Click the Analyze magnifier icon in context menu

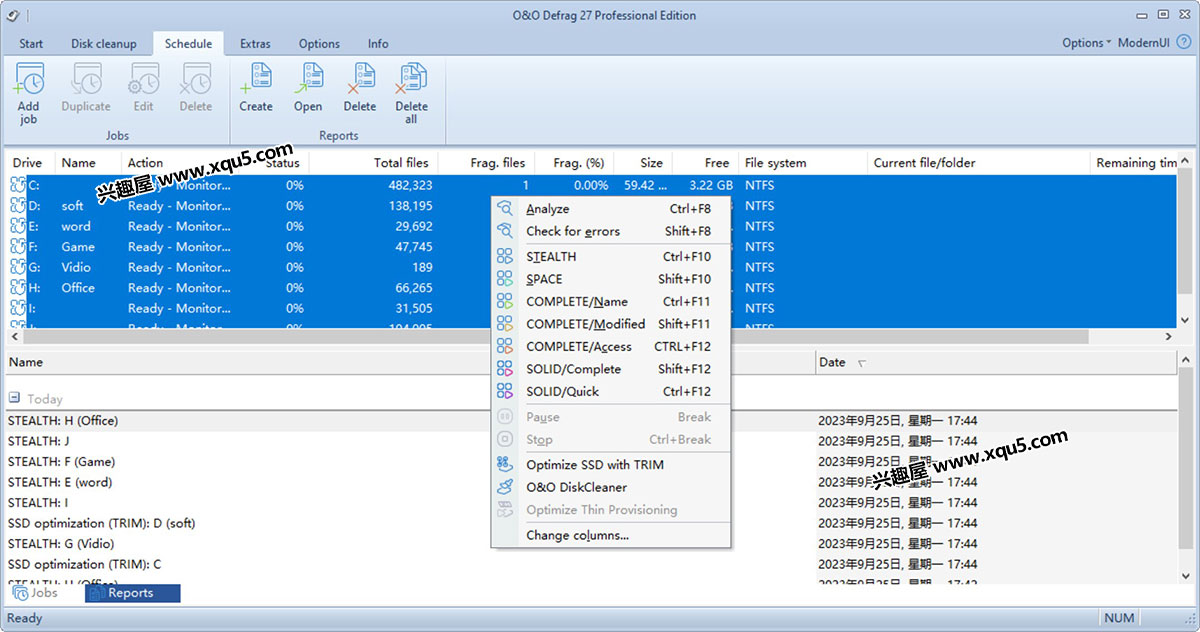coord(505,209)
